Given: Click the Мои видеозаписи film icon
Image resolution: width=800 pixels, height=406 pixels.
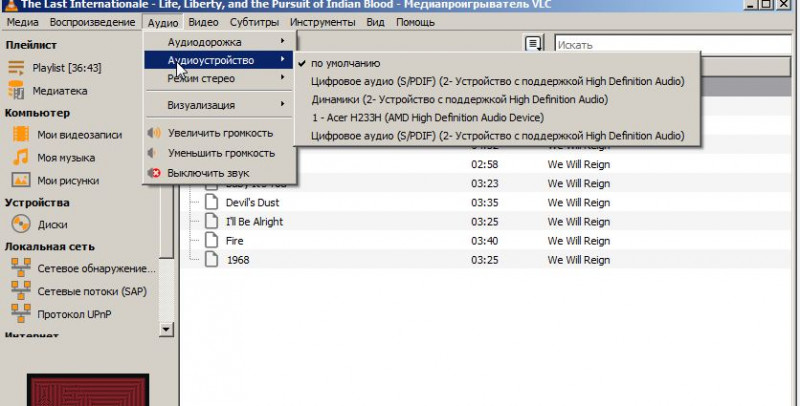Looking at the screenshot, I should (x=21, y=135).
